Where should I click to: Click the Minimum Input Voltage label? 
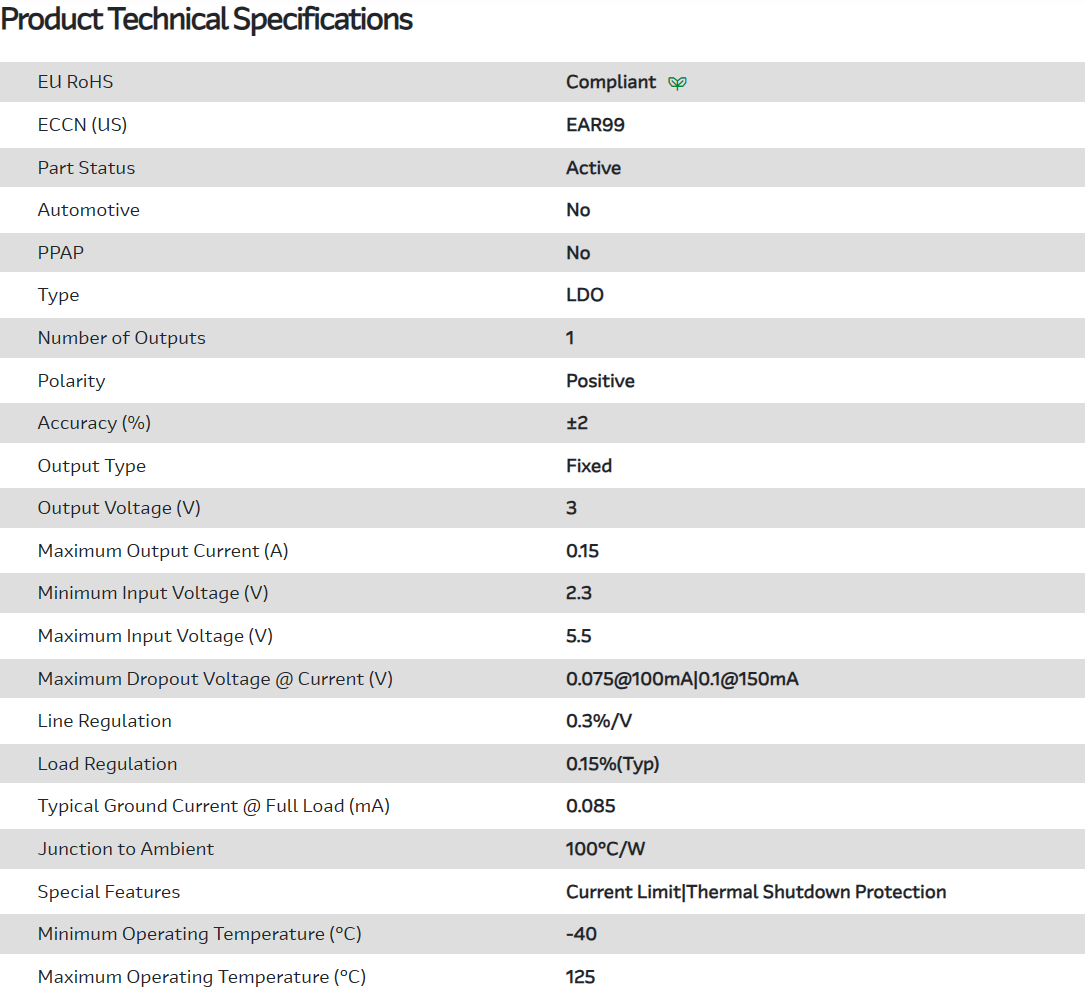[x=153, y=593]
